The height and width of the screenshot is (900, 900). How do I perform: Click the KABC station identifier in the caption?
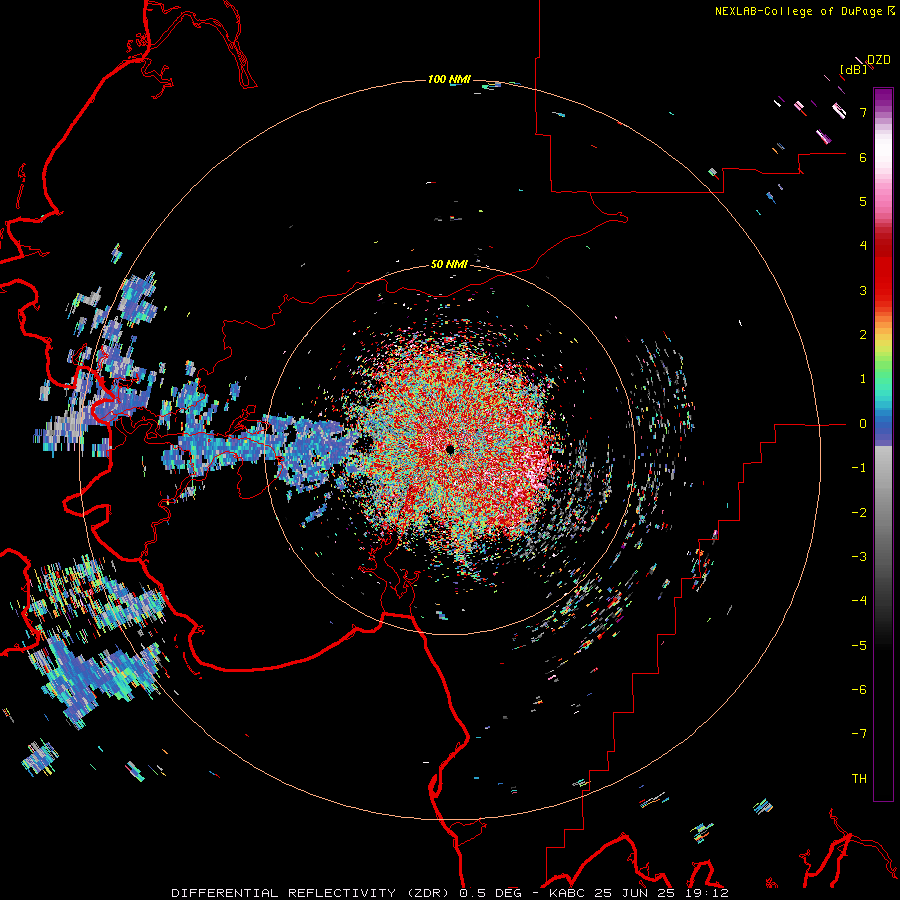565,893
